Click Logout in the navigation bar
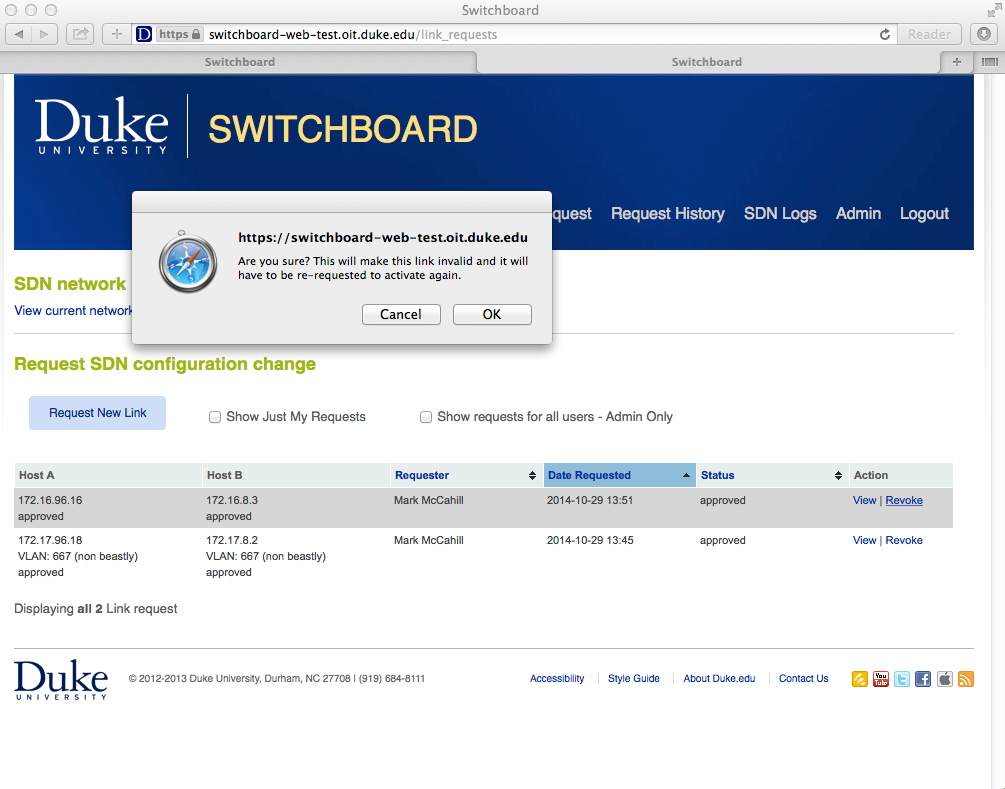 tap(924, 213)
